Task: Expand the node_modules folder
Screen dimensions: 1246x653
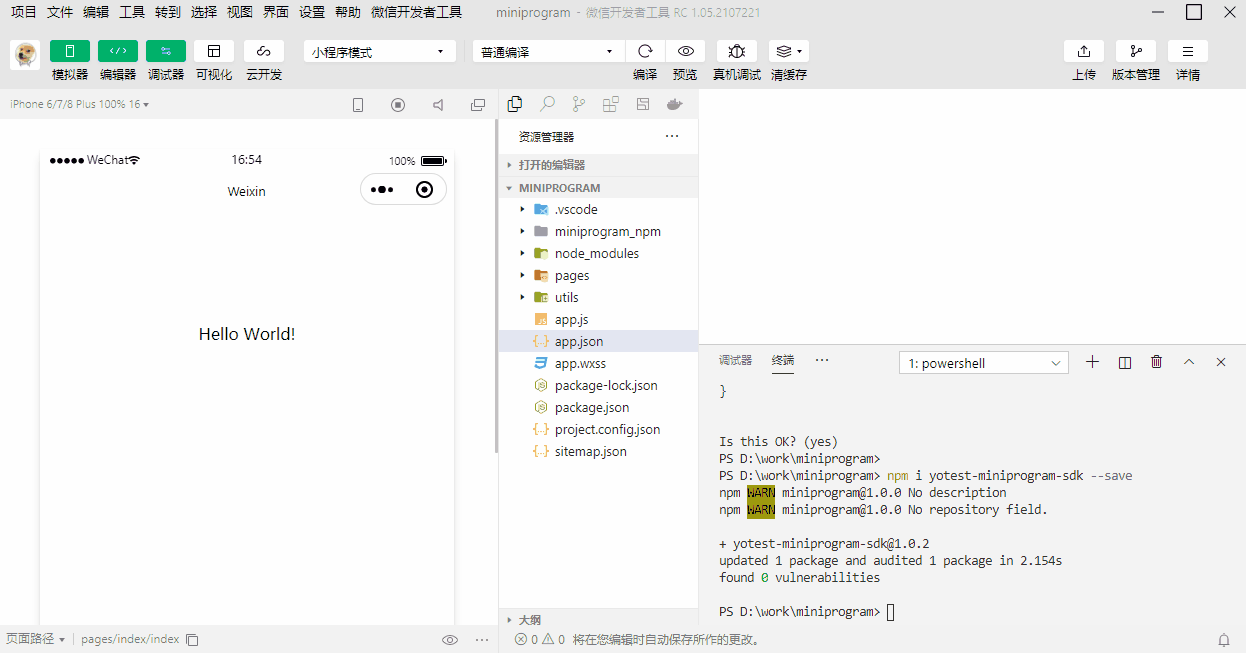Action: [598, 253]
